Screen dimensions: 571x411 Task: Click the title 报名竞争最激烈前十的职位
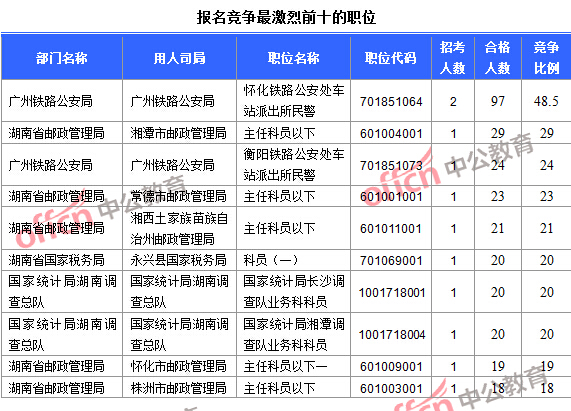(x=286, y=17)
